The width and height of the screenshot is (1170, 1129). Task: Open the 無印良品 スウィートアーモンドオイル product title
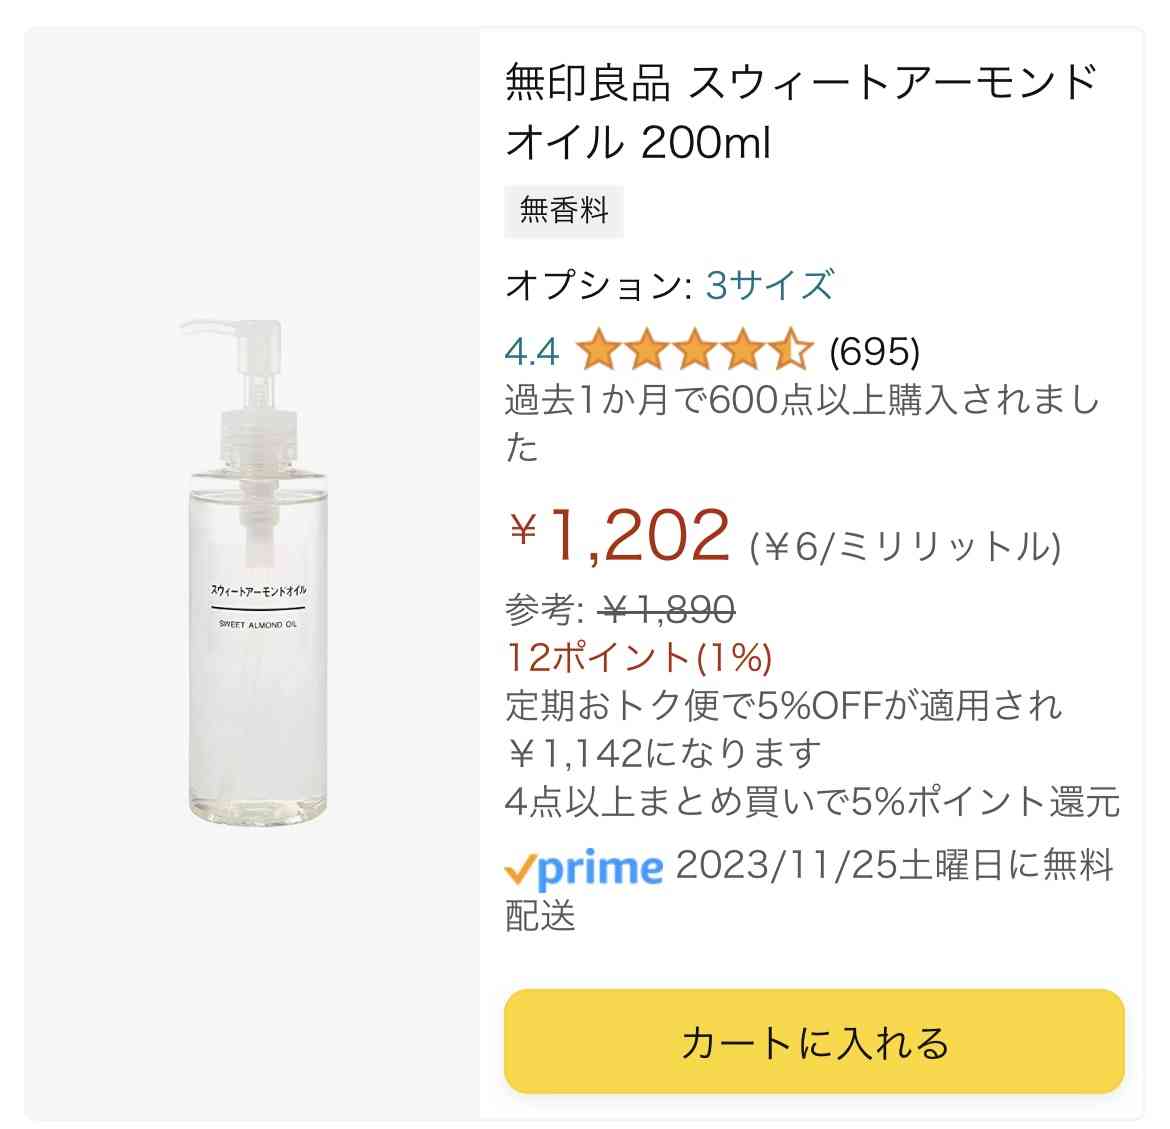(801, 112)
